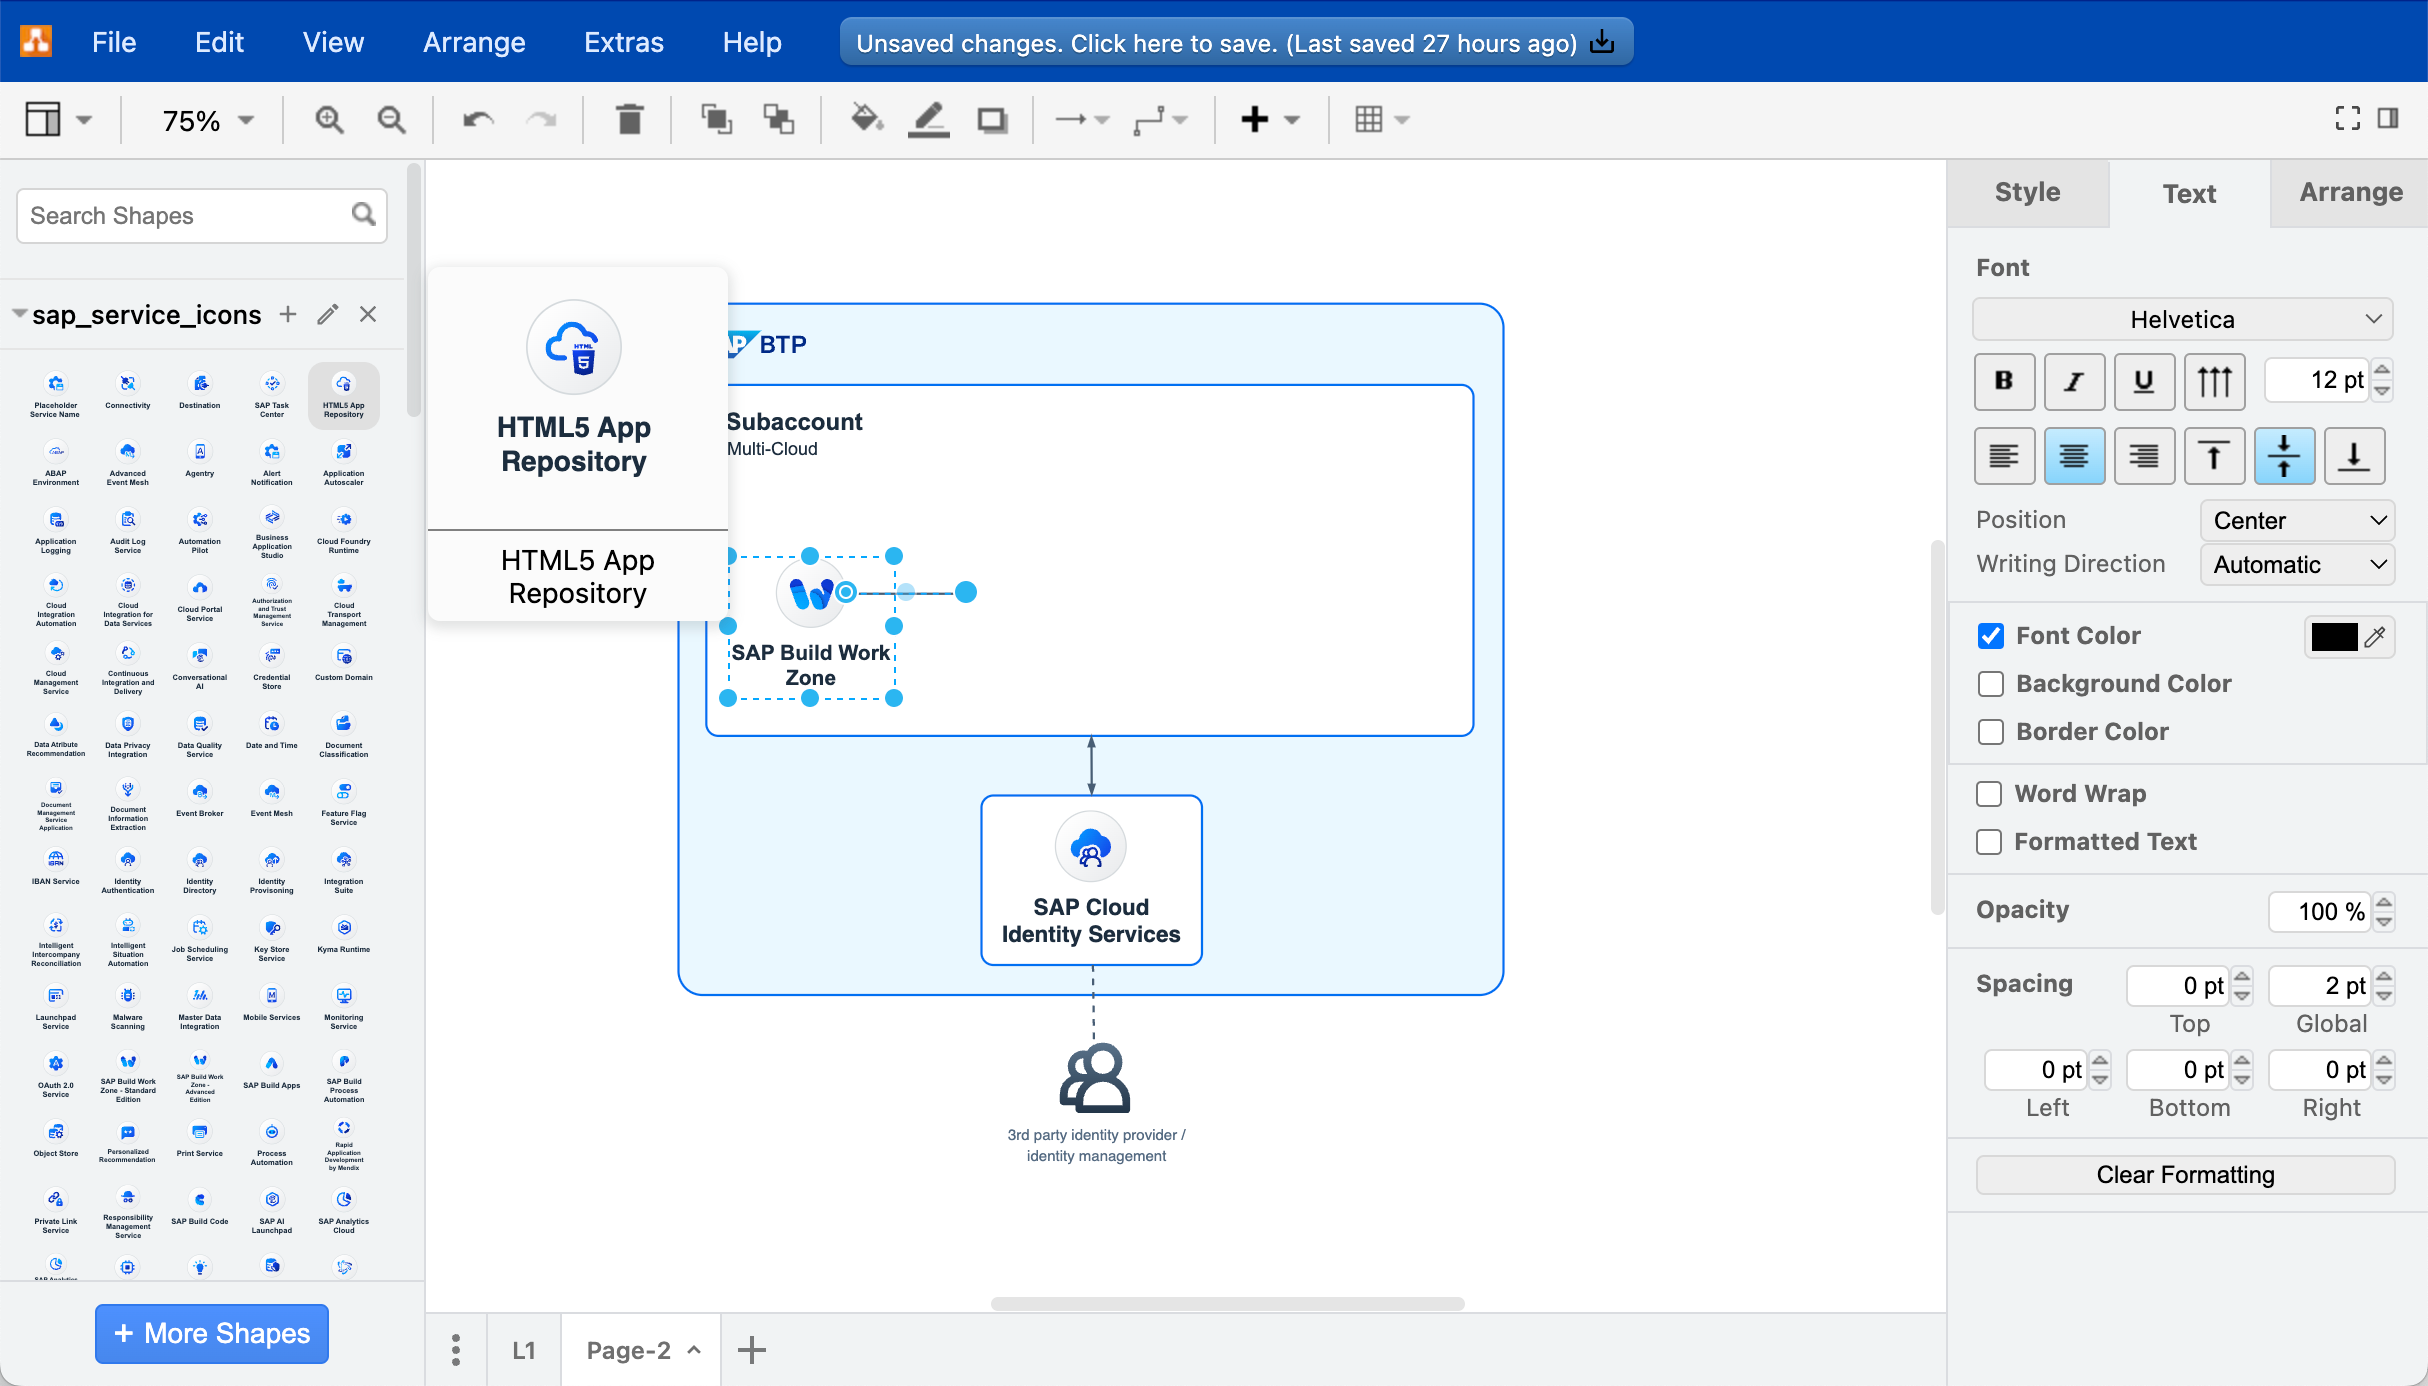Open the File menu
The width and height of the screenshot is (2428, 1386).
[x=114, y=42]
